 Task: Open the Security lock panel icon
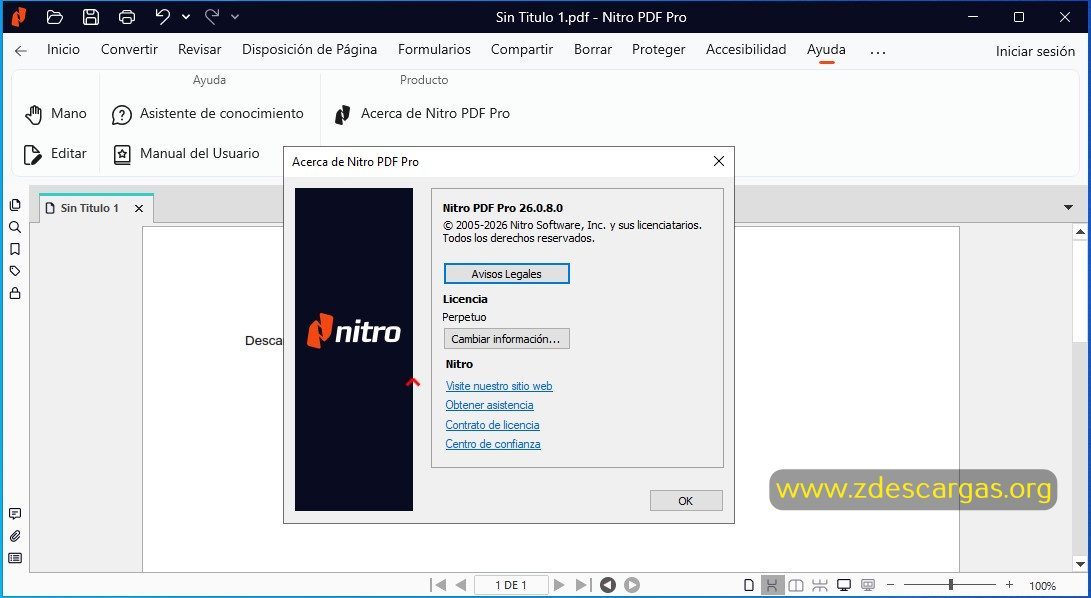pyautogui.click(x=15, y=293)
